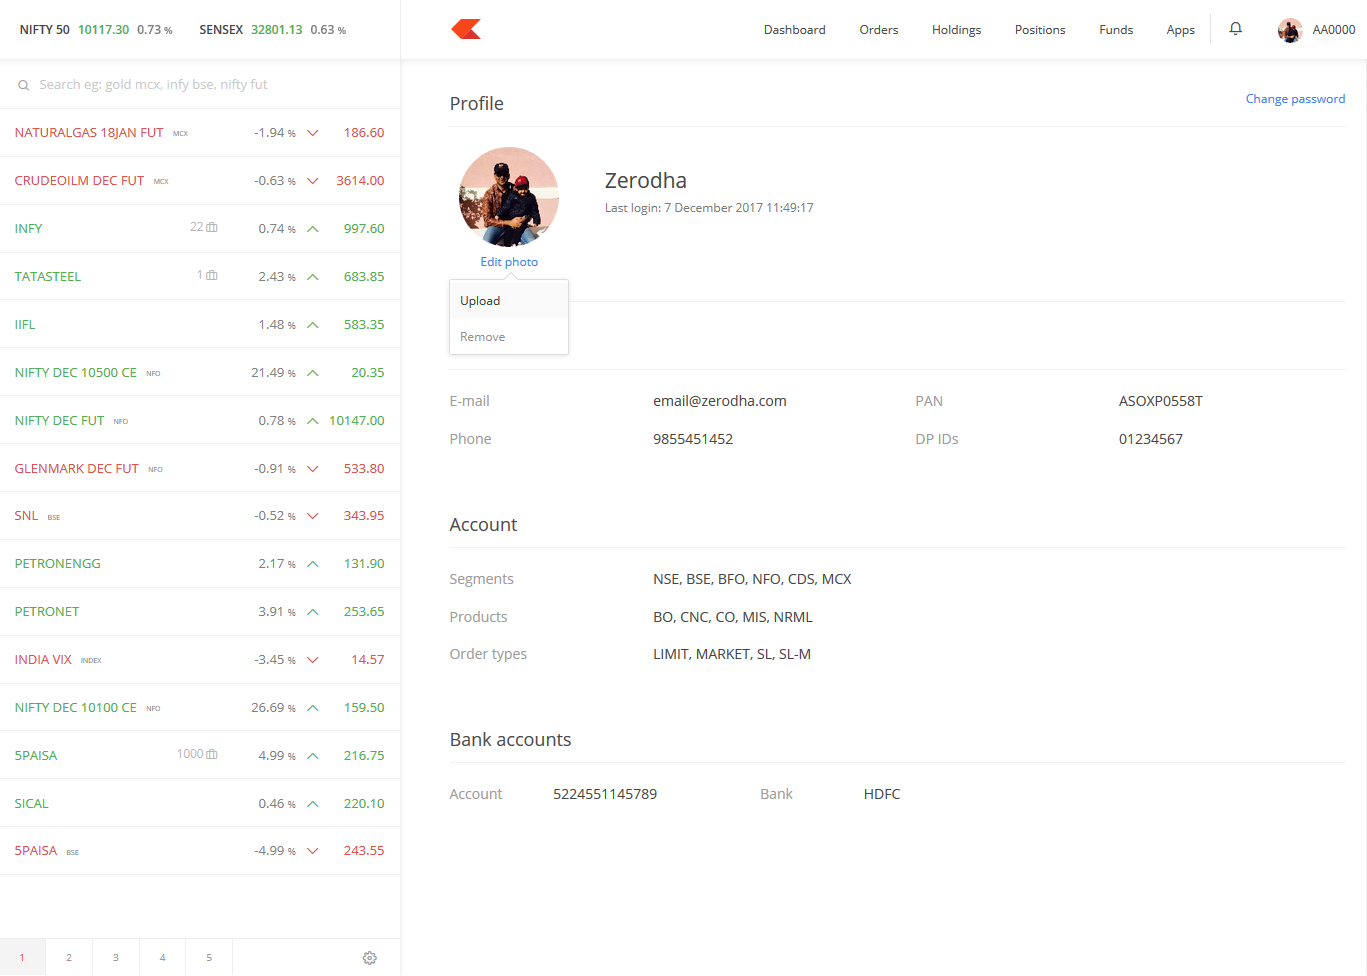Click the Kite logo icon
The image size is (1367, 976).
tap(466, 29)
